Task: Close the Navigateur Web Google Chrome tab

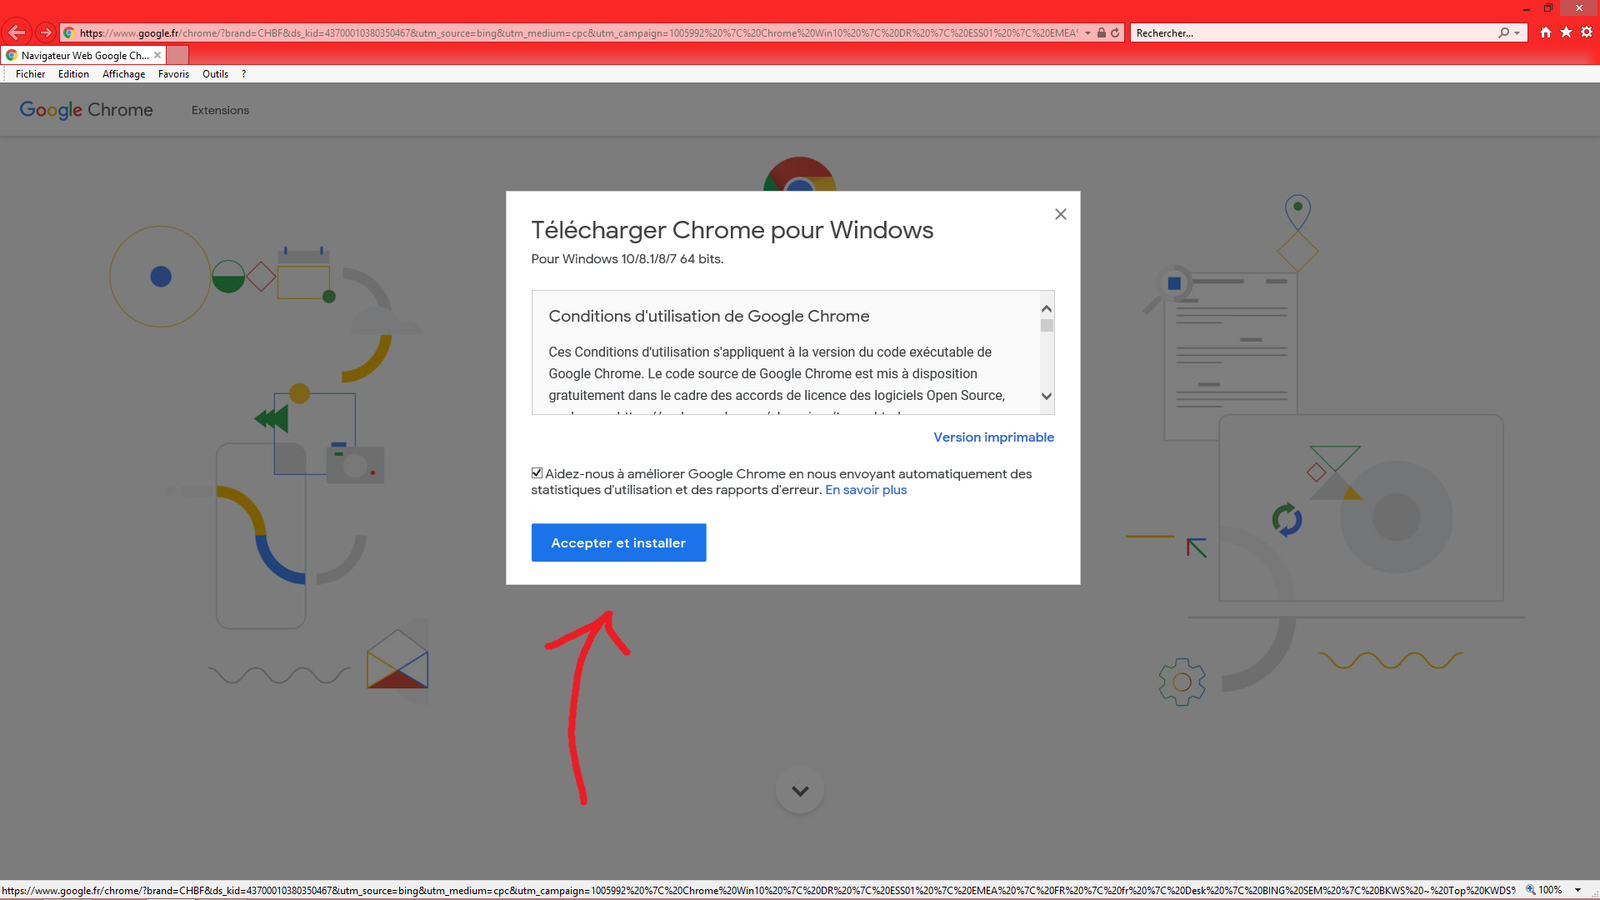Action: 157,55
